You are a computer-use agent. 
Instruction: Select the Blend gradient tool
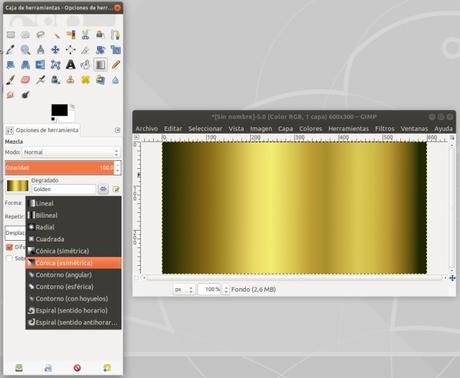pos(100,65)
